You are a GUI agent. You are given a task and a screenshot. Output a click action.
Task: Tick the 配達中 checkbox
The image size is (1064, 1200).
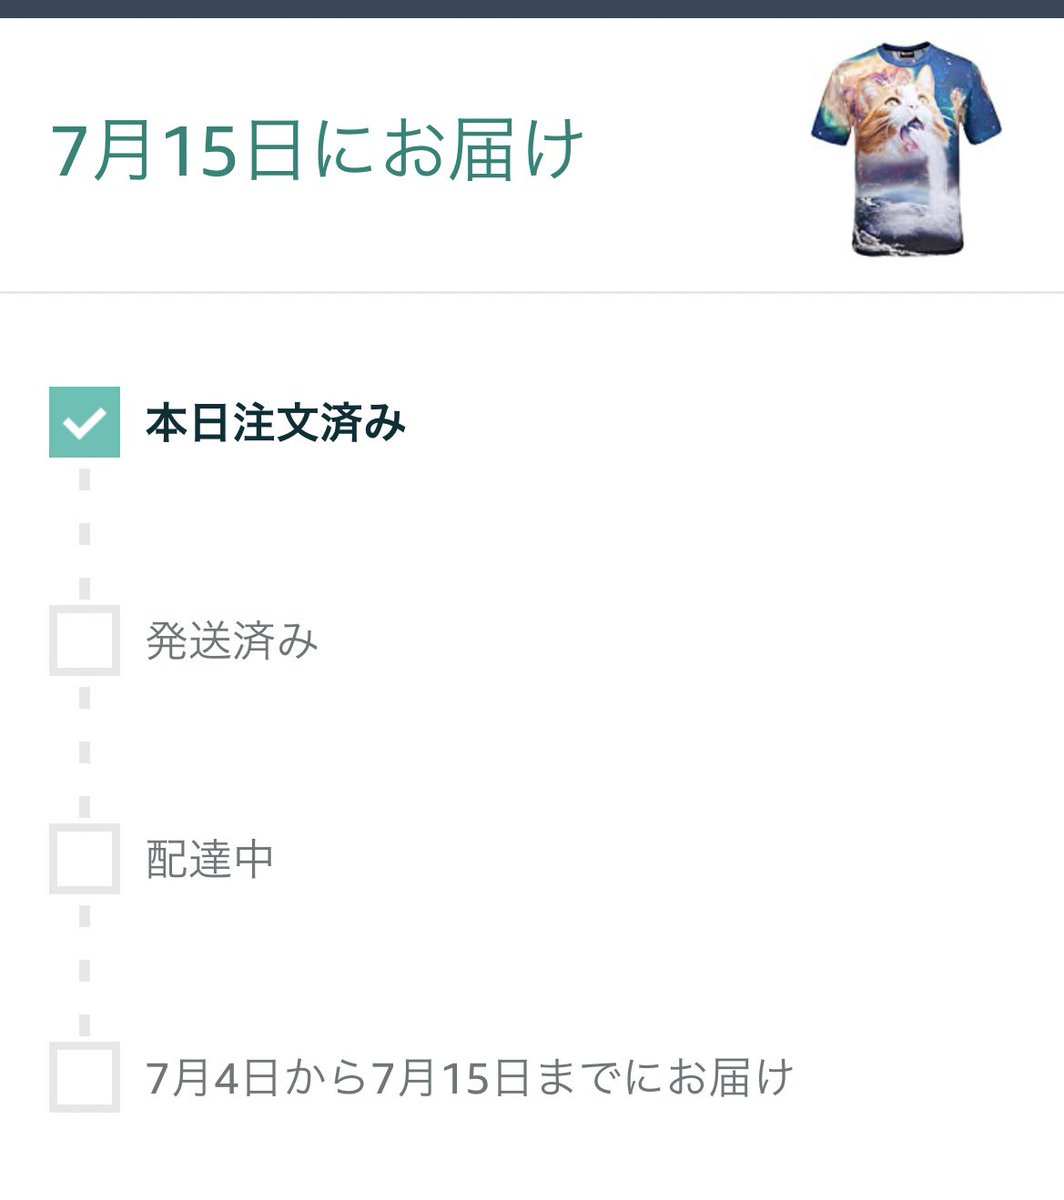pos(84,858)
